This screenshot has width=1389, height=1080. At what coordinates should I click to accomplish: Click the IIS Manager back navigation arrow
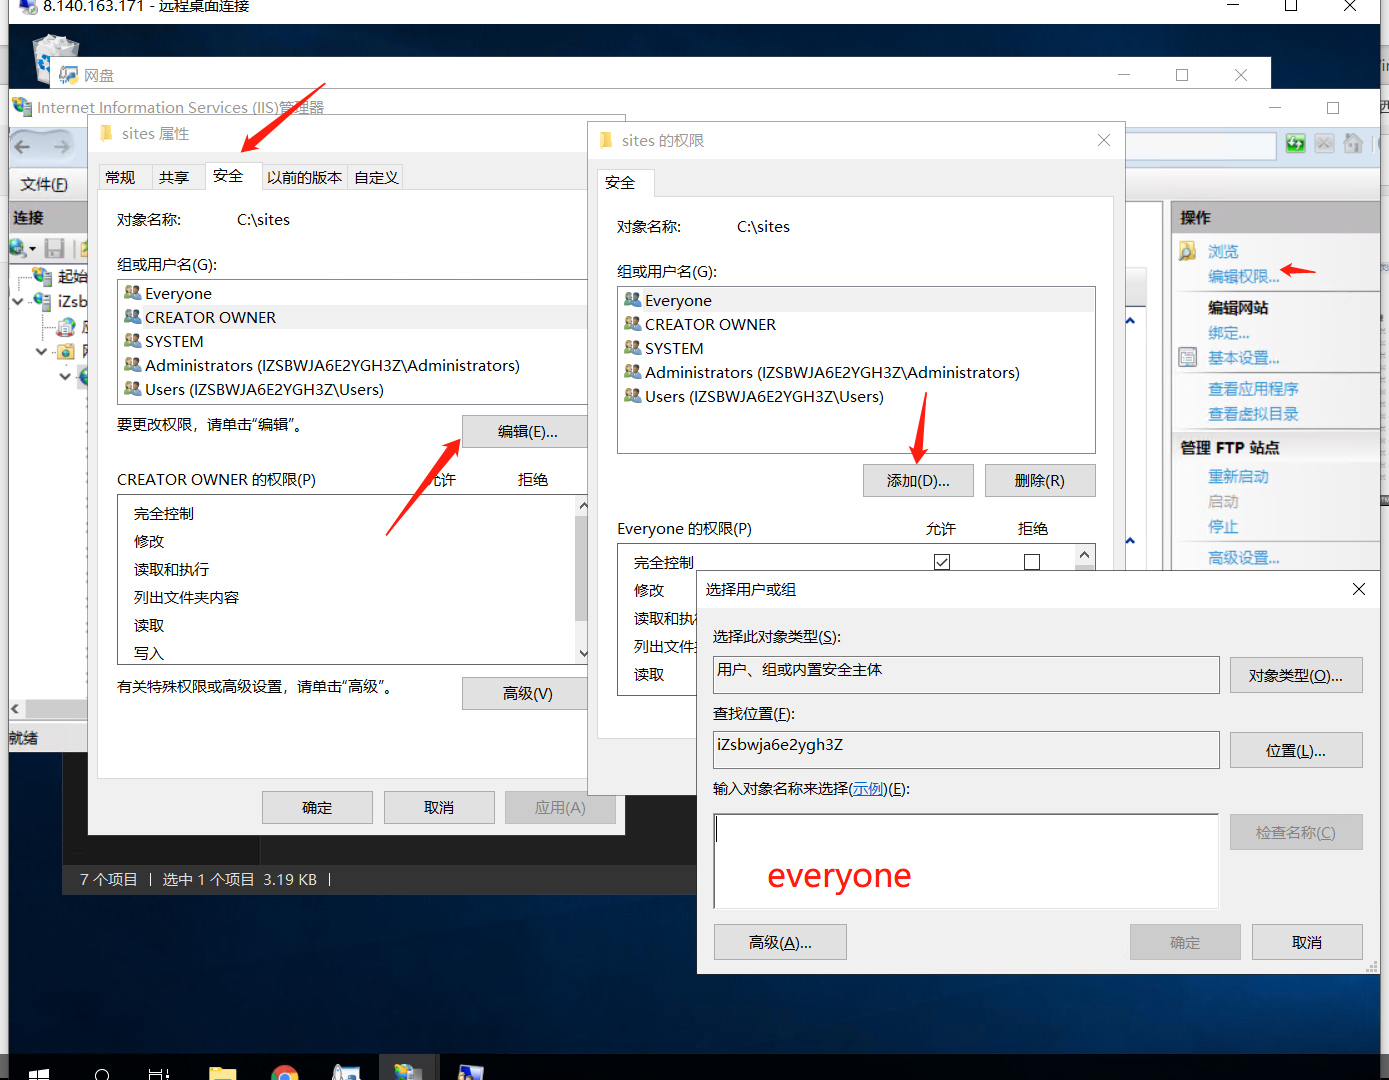coord(23,147)
